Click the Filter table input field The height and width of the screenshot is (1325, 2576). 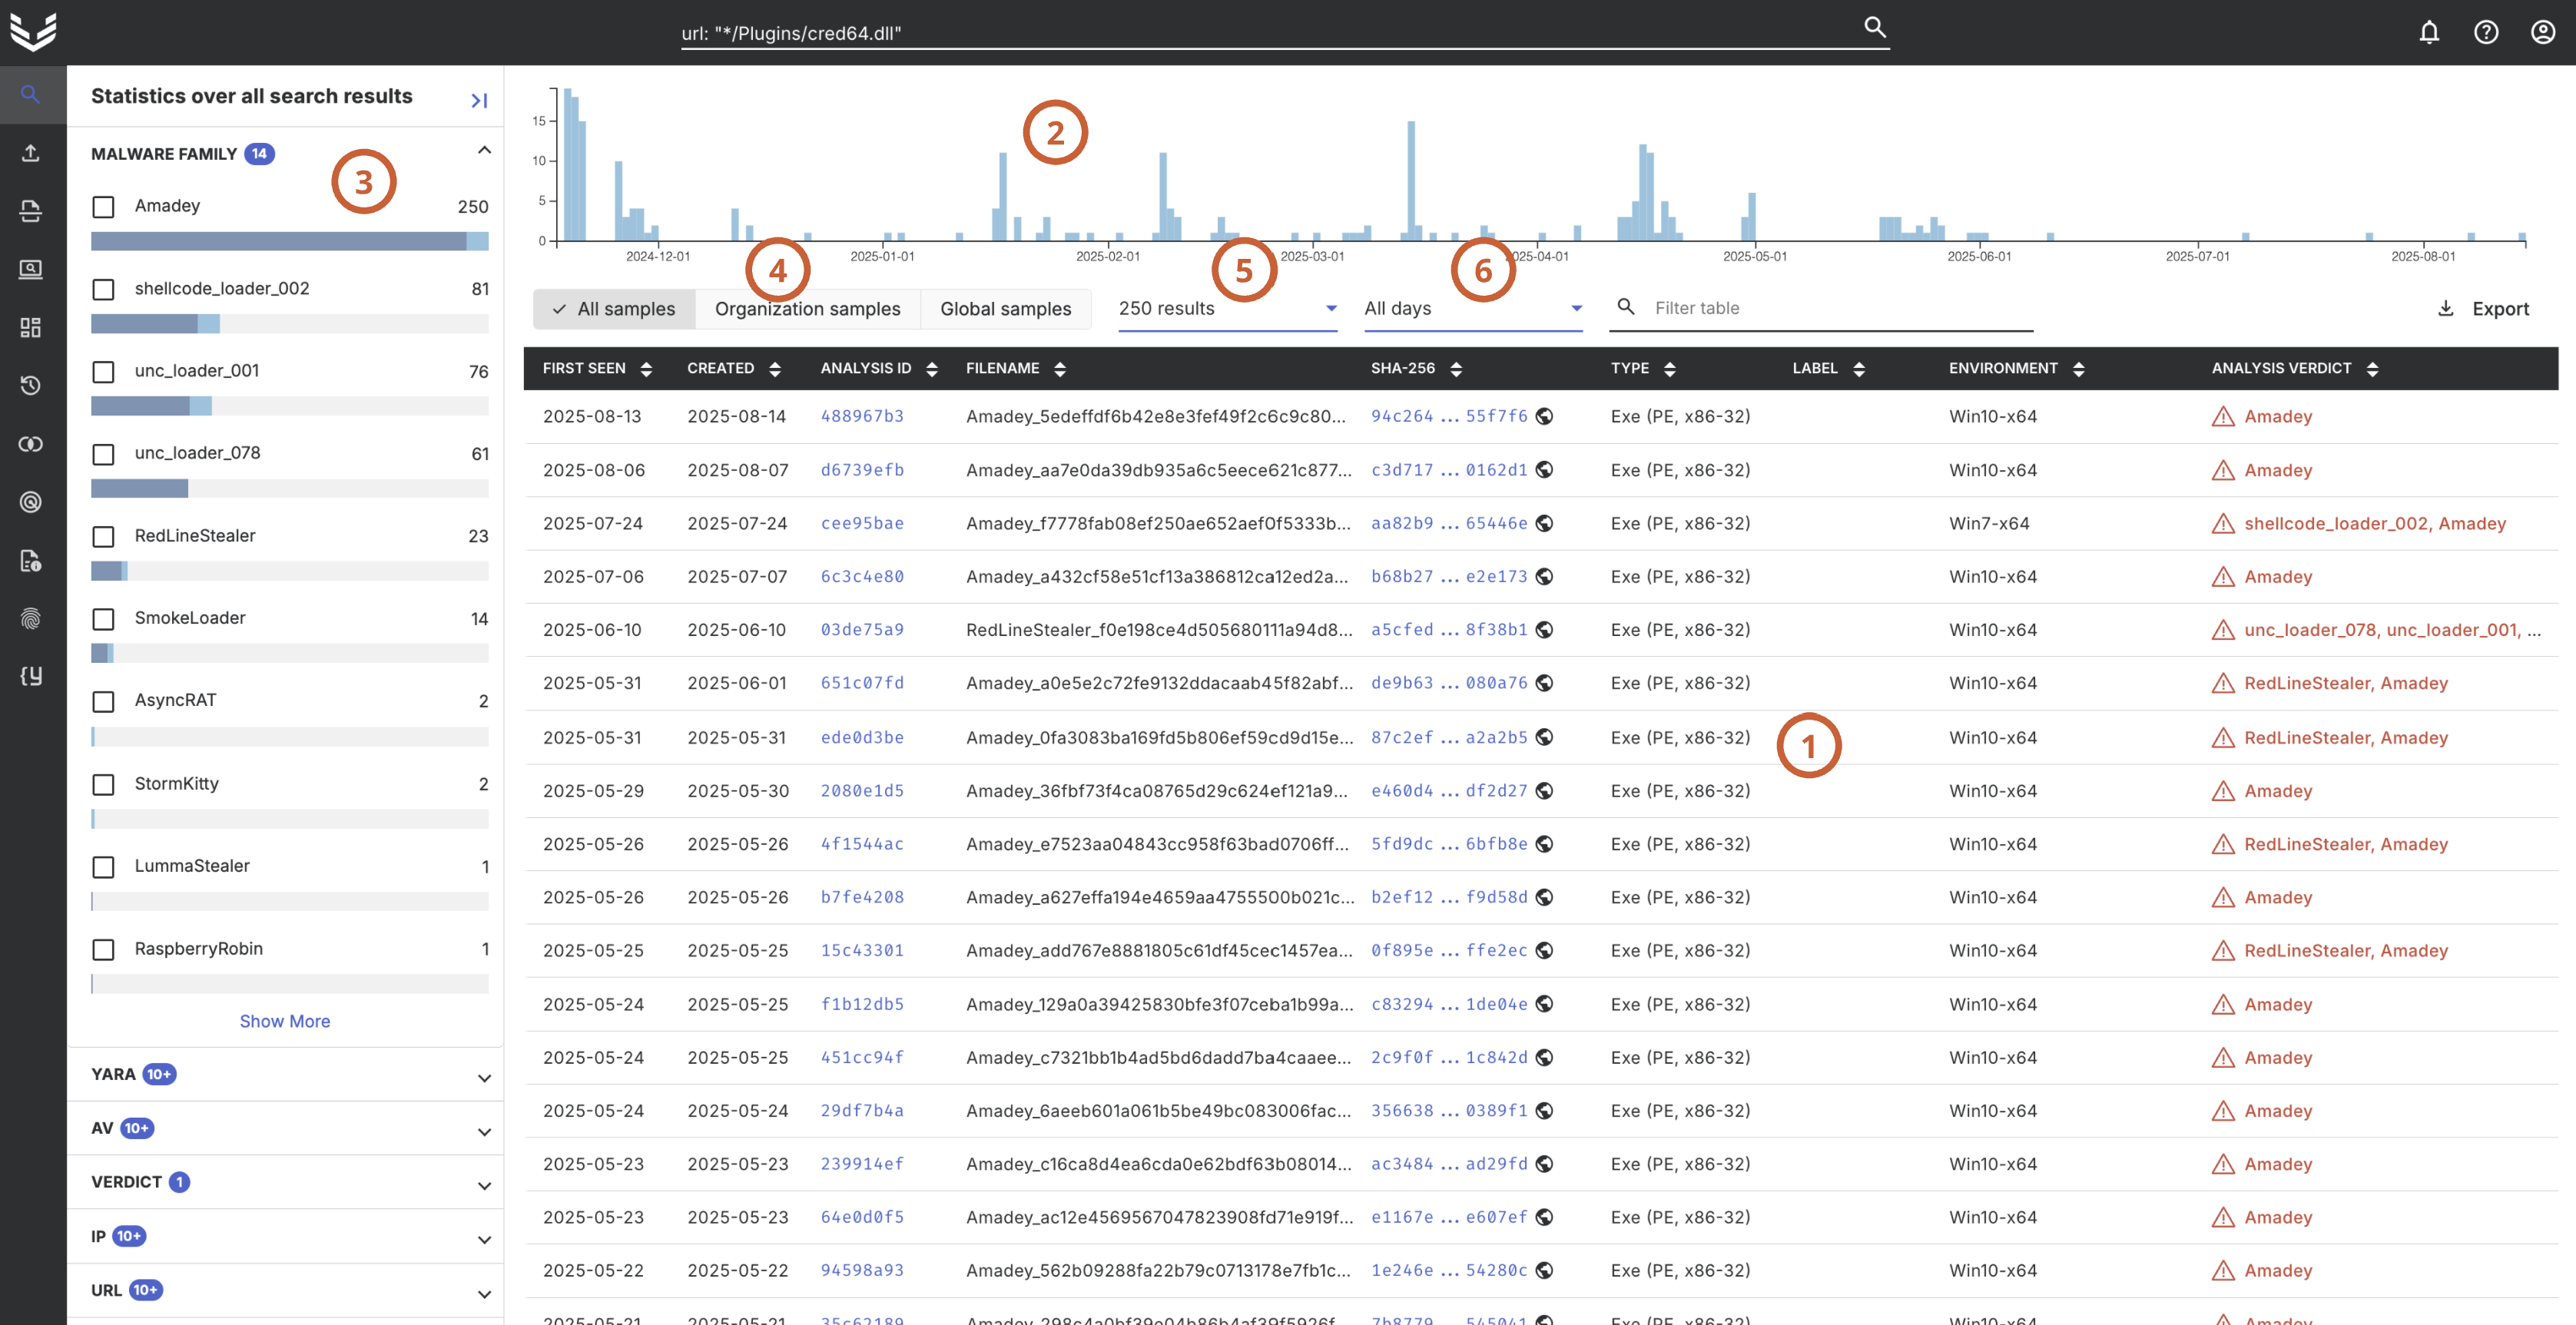[1838, 308]
